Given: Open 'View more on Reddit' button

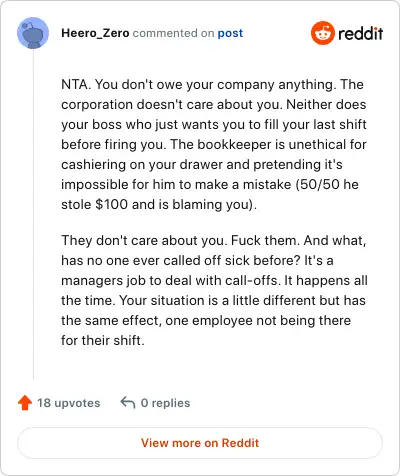Looking at the screenshot, I should pyautogui.click(x=200, y=443).
